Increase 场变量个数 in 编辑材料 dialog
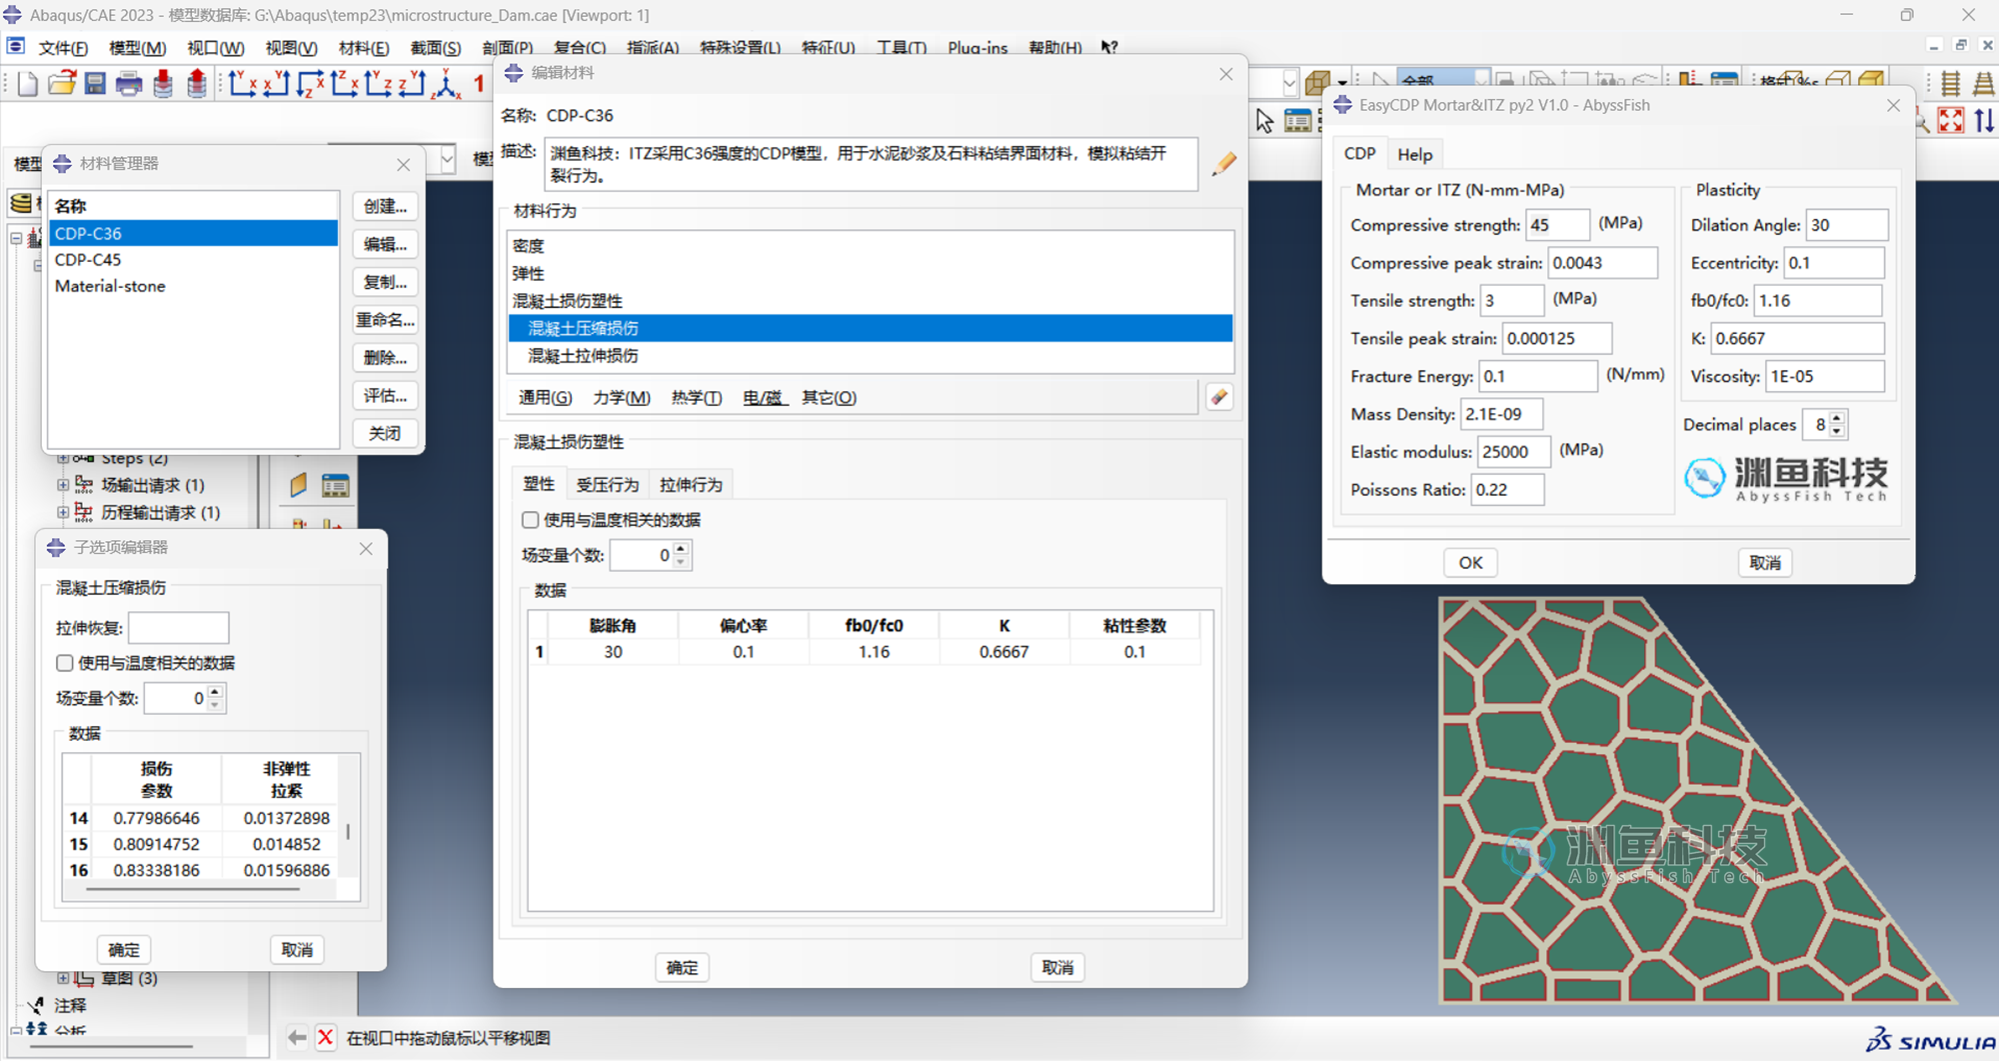Screen dimensions: 1999x1061 click(x=681, y=549)
